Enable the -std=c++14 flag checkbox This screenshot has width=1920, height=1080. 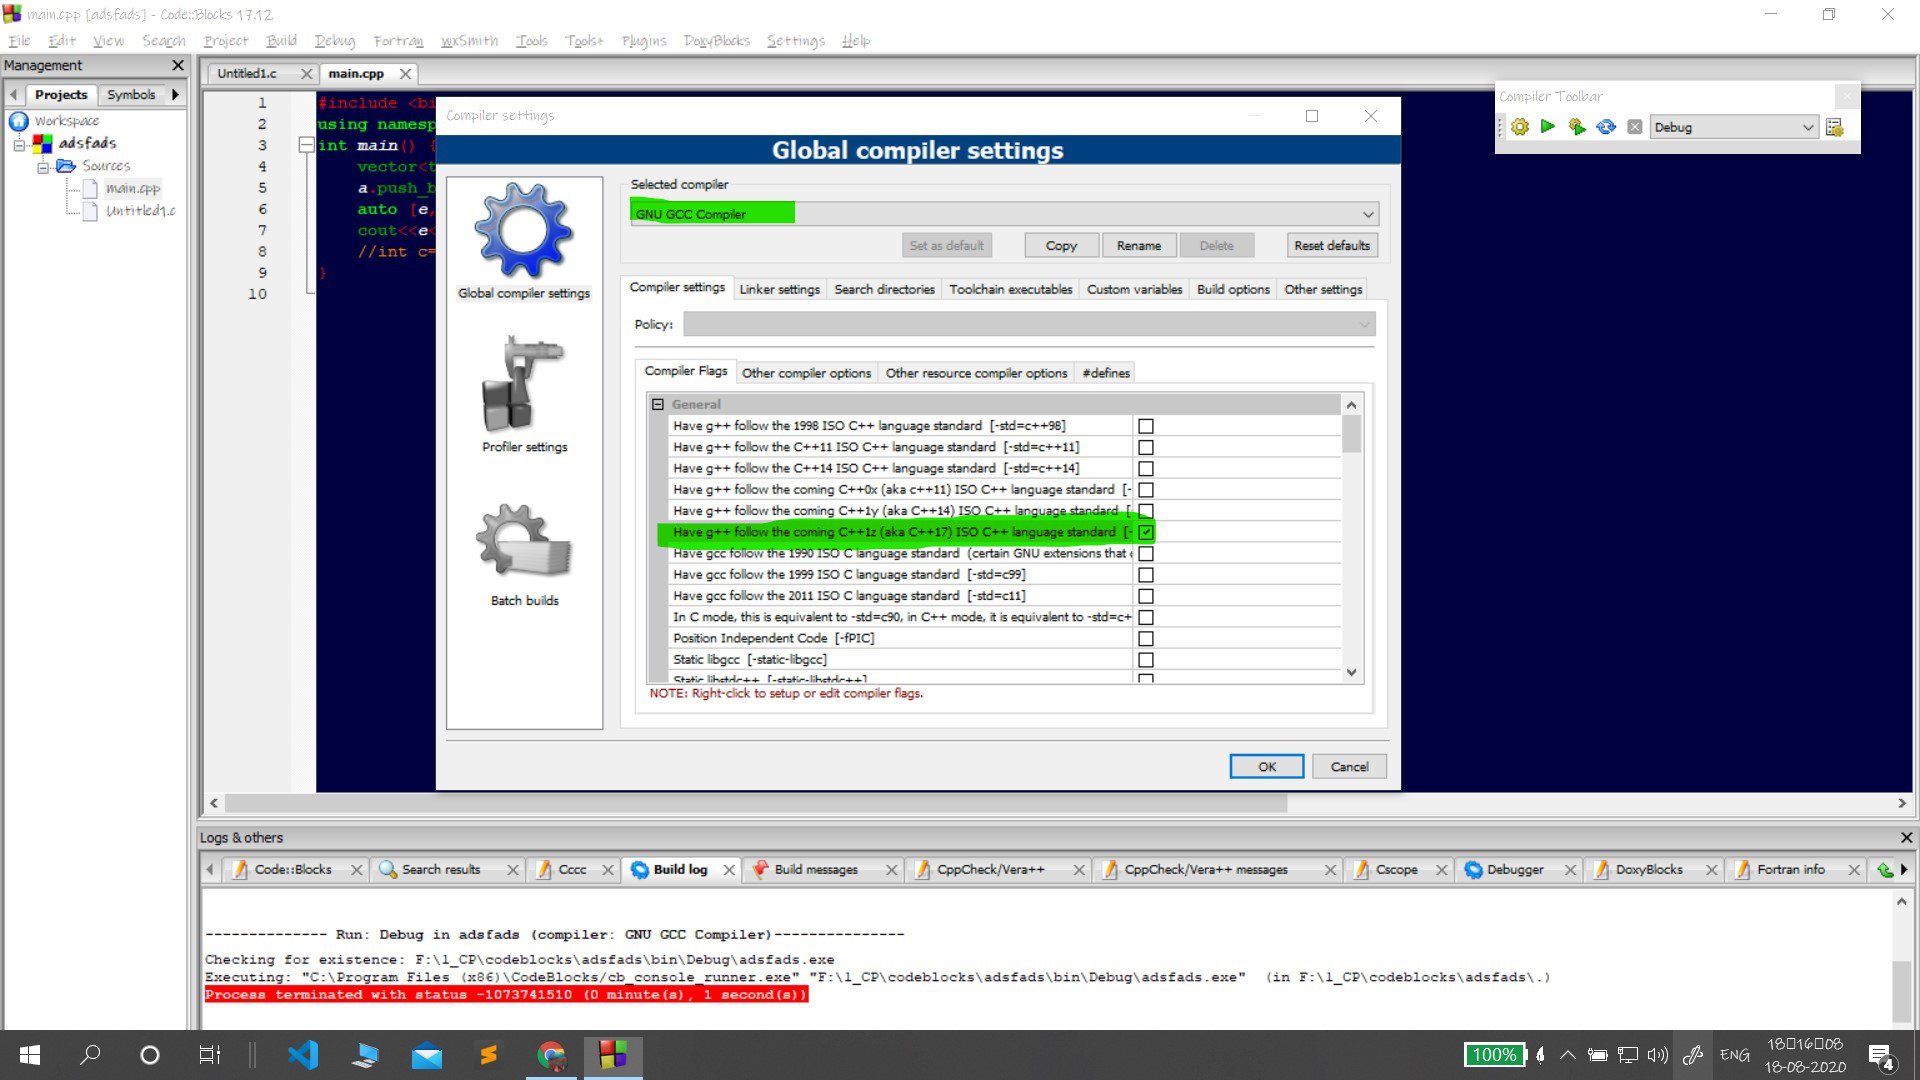point(1146,469)
